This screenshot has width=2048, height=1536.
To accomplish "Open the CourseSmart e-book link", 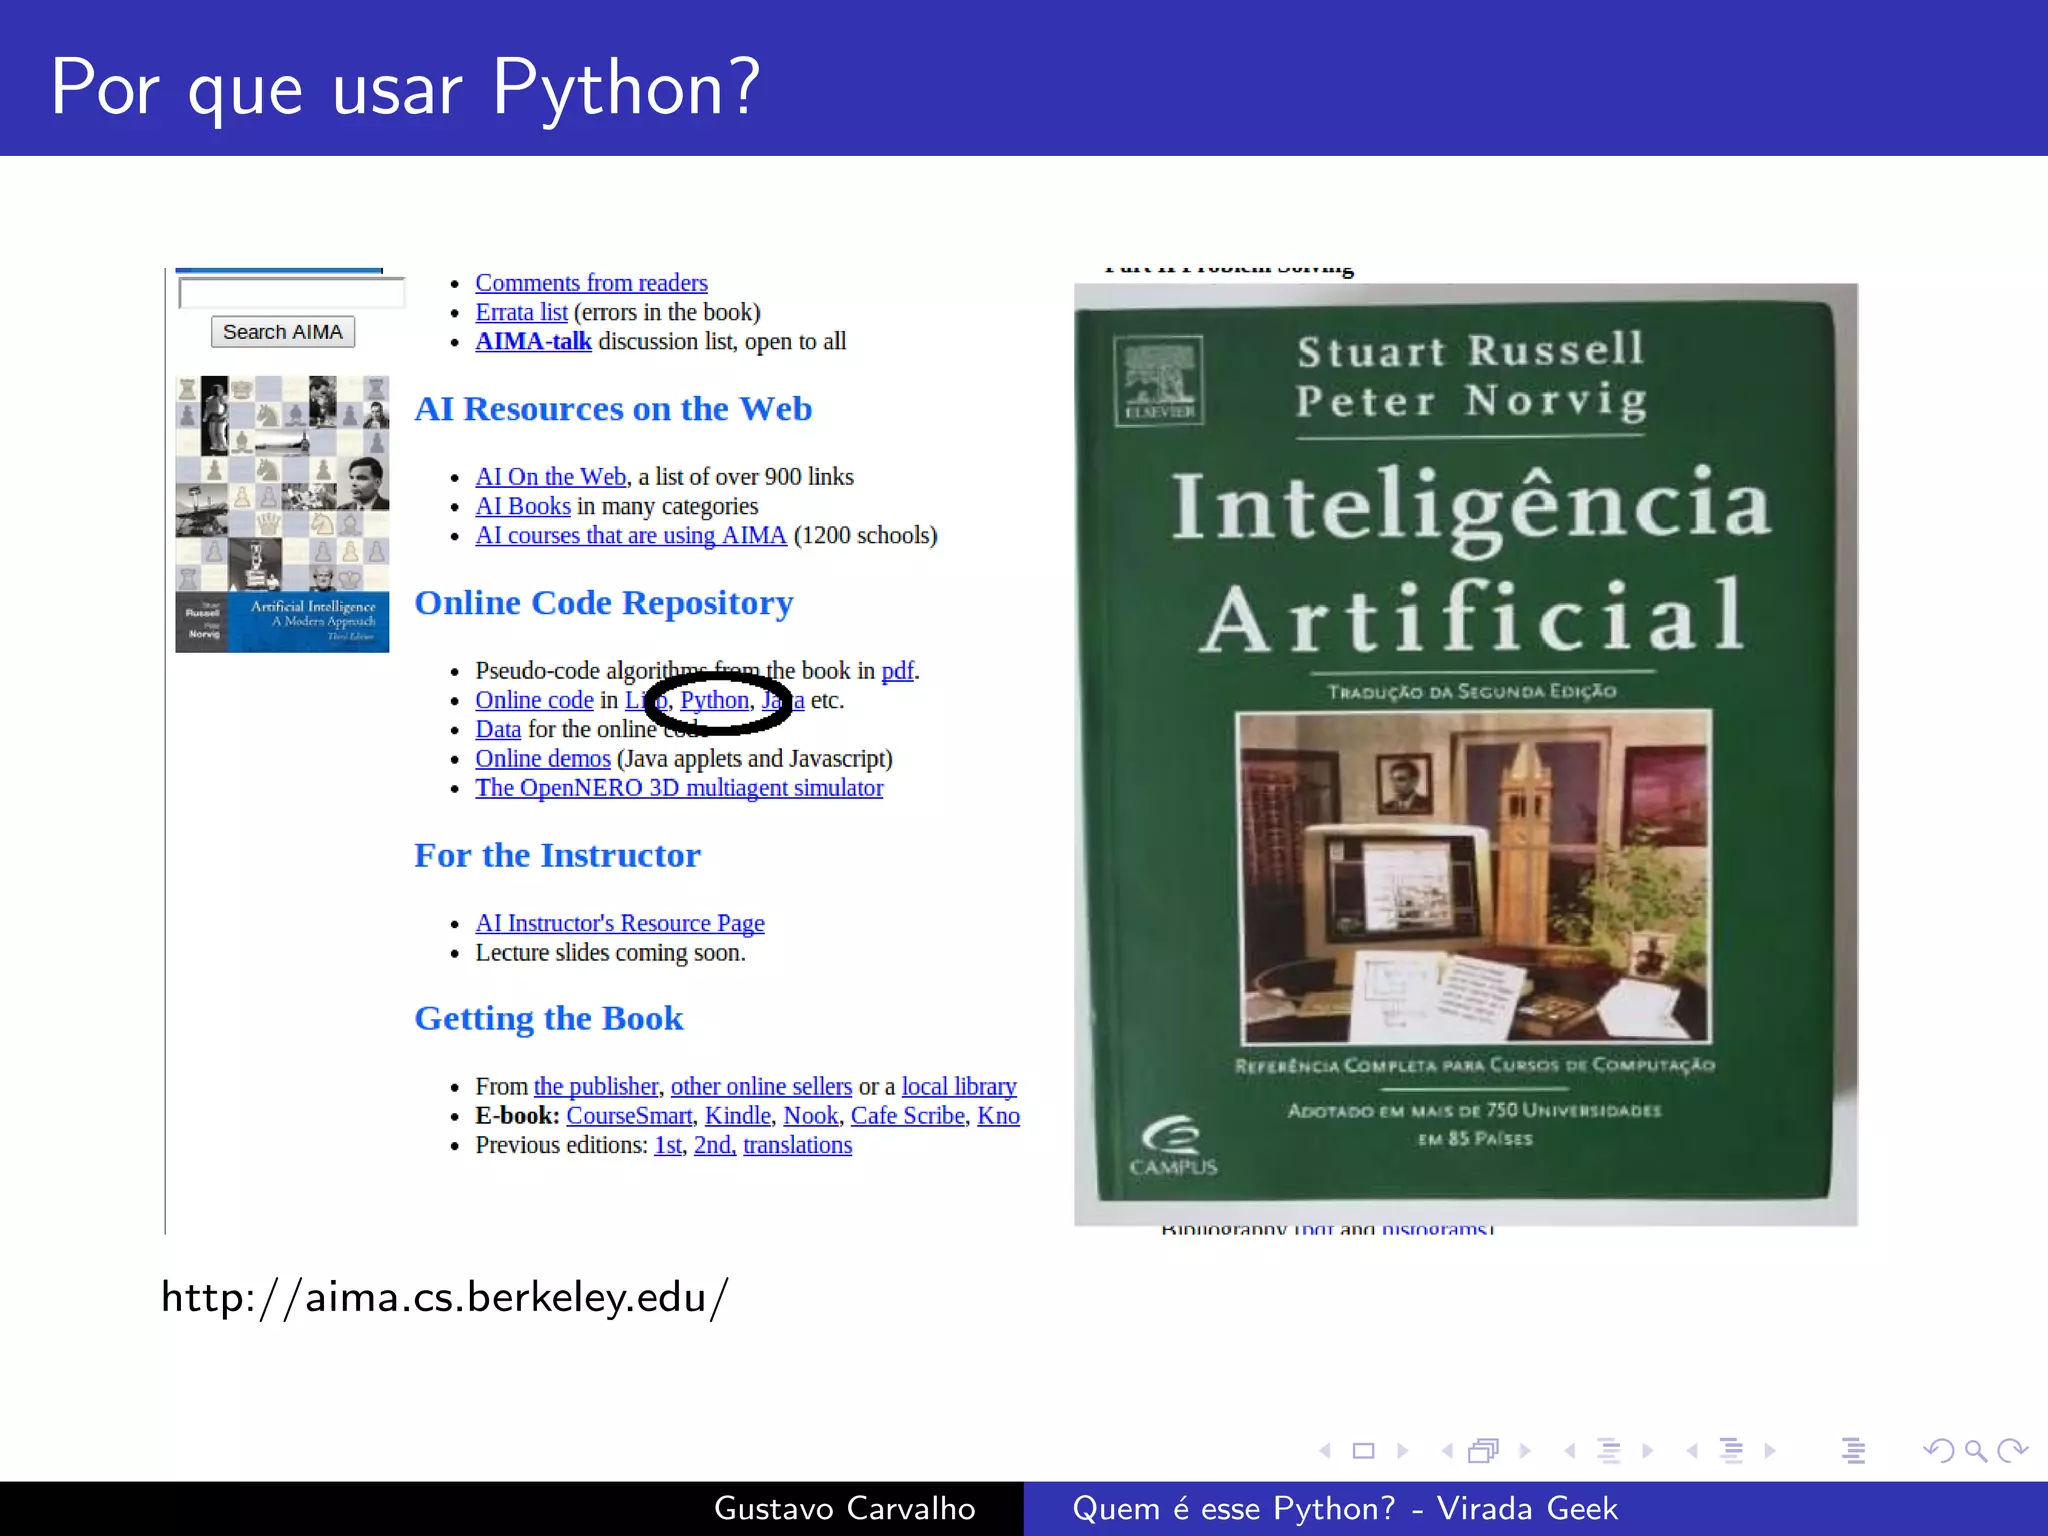I will coord(629,1115).
